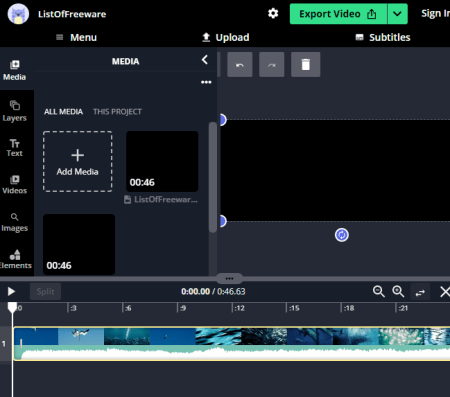Open the Subtitles menu item
Image resolution: width=450 pixels, height=397 pixels.
383,37
